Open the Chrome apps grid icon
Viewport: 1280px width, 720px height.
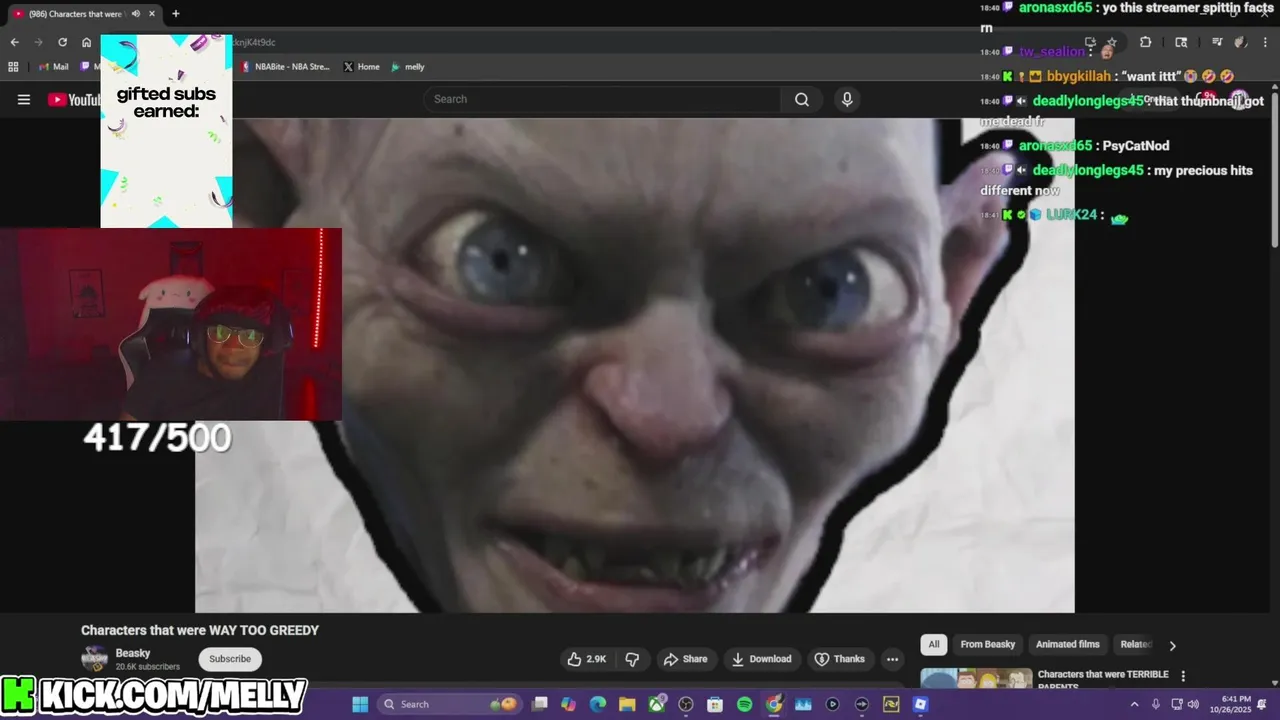click(x=13, y=67)
